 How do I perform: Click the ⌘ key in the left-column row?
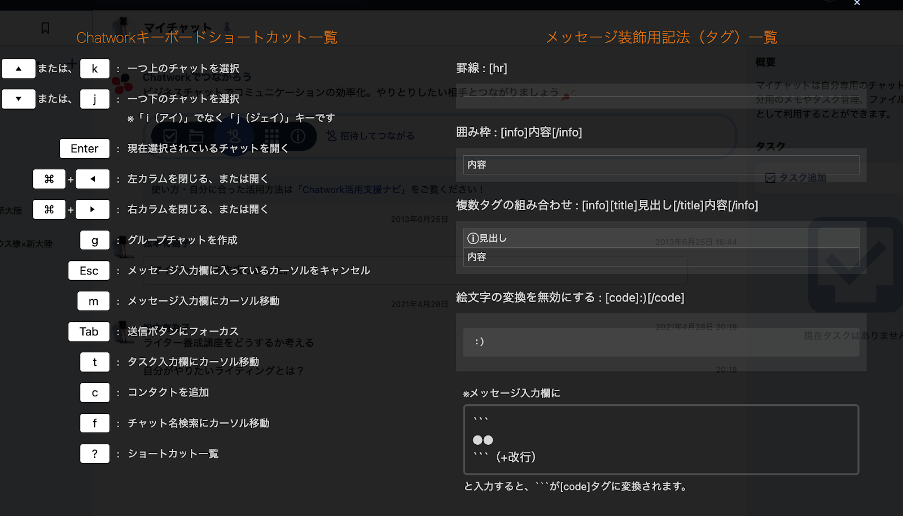(49, 179)
